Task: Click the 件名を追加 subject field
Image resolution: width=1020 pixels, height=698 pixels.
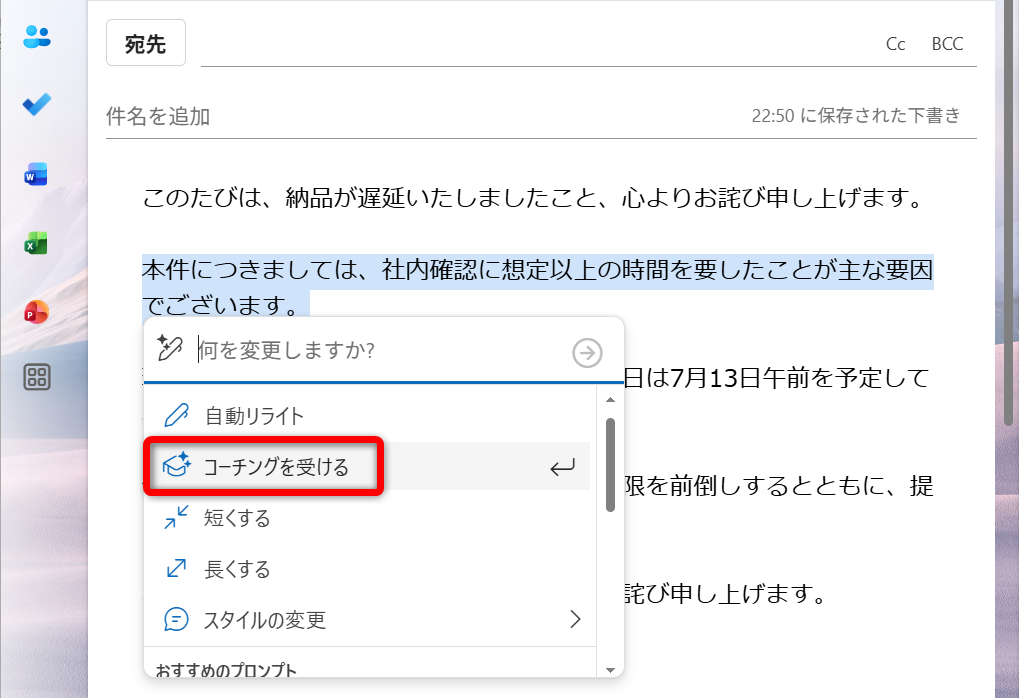Action: coord(428,116)
